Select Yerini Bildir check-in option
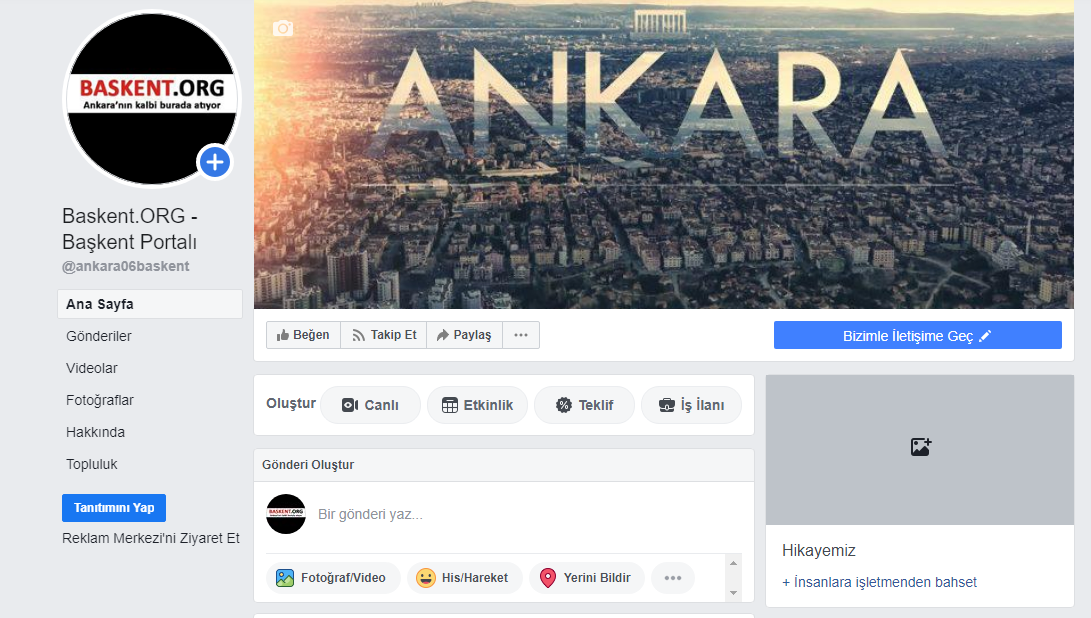The width and height of the screenshot is (1091, 618). [x=586, y=578]
